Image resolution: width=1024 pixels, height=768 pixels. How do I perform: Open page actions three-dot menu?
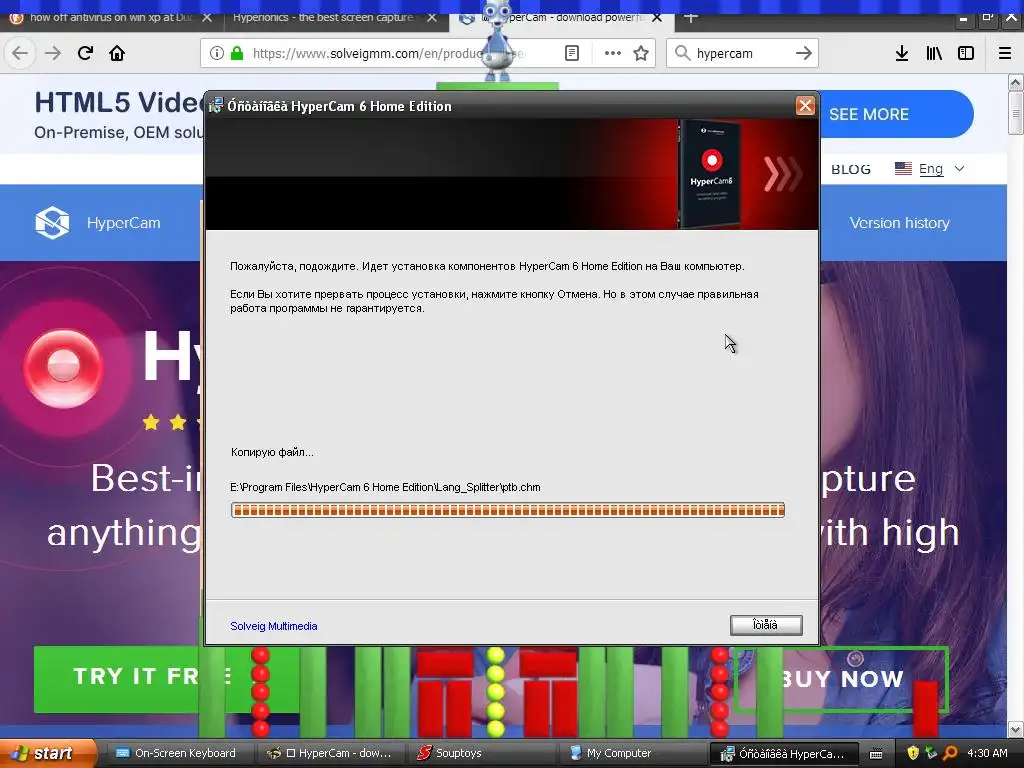pyautogui.click(x=613, y=53)
